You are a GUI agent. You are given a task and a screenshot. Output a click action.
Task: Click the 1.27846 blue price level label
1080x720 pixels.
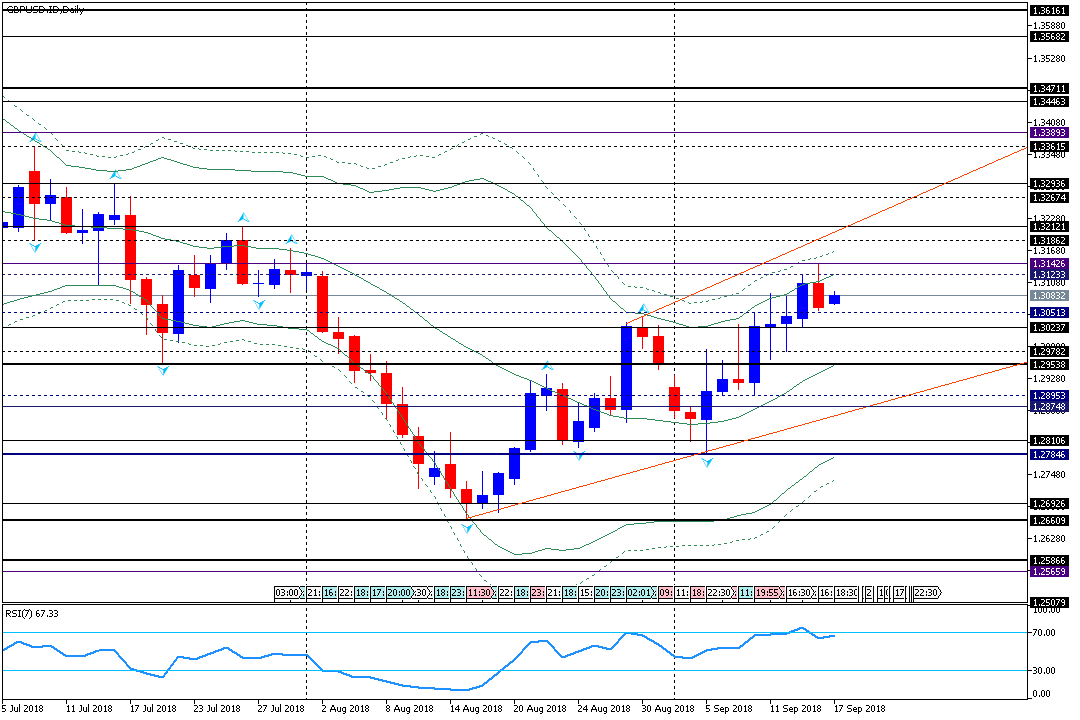[1049, 455]
